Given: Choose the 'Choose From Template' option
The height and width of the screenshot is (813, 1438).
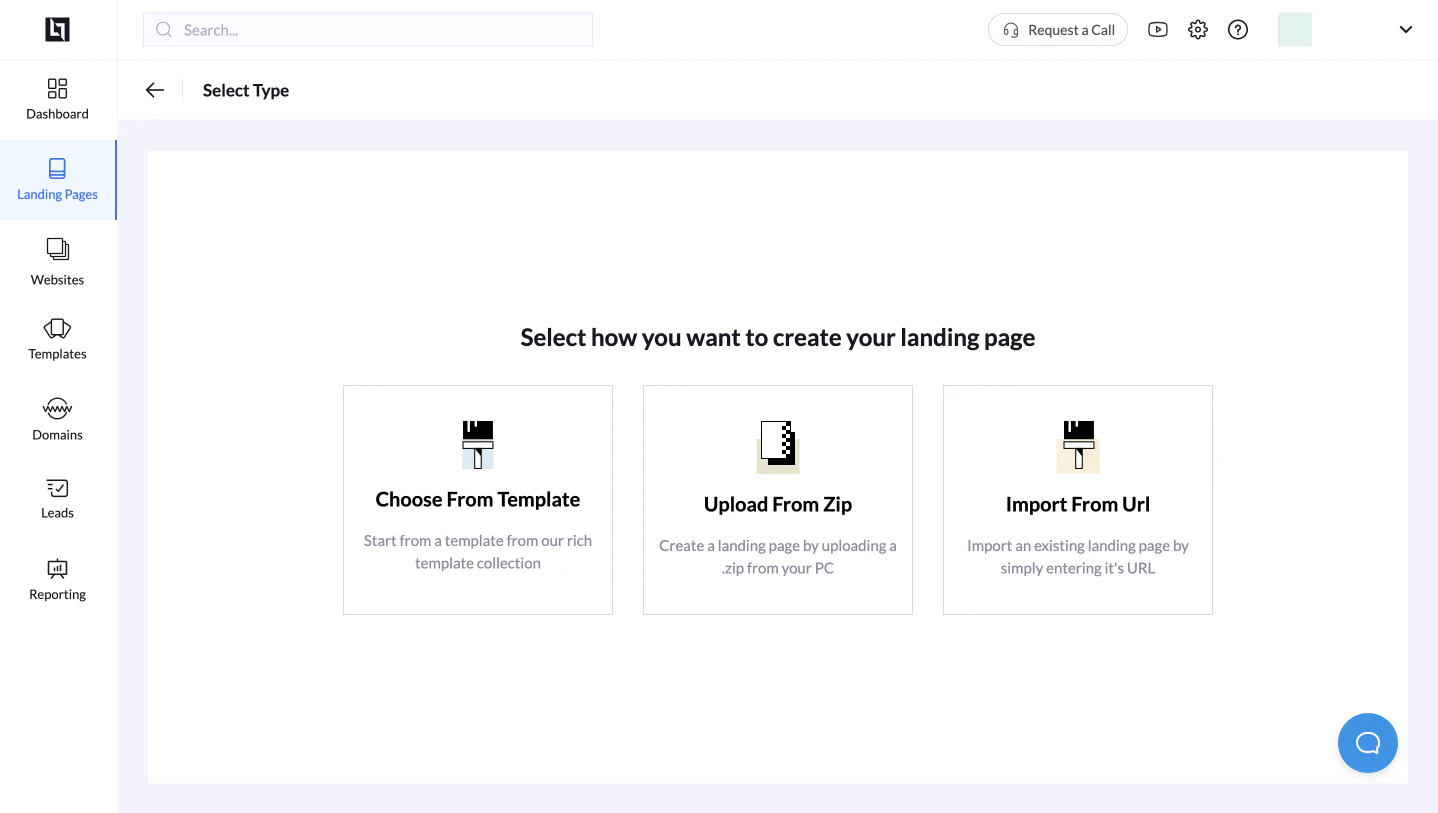Looking at the screenshot, I should point(477,499).
